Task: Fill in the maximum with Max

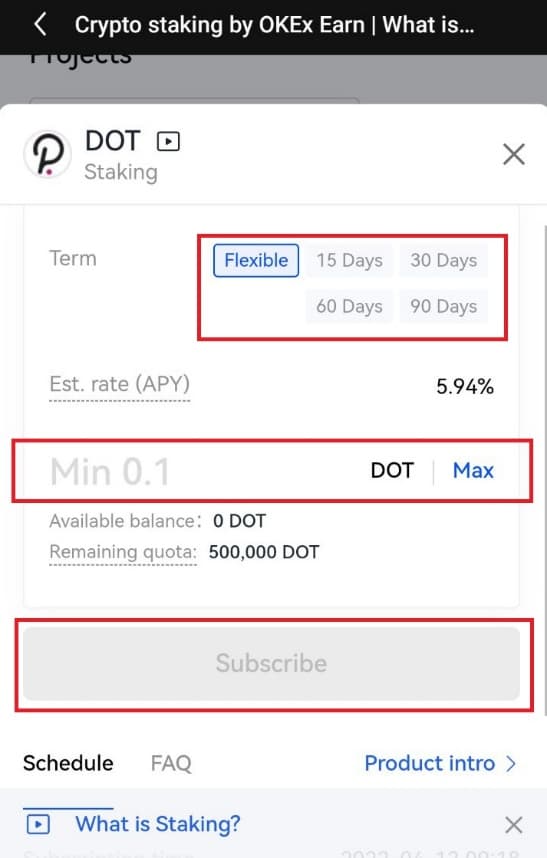Action: coord(473,471)
